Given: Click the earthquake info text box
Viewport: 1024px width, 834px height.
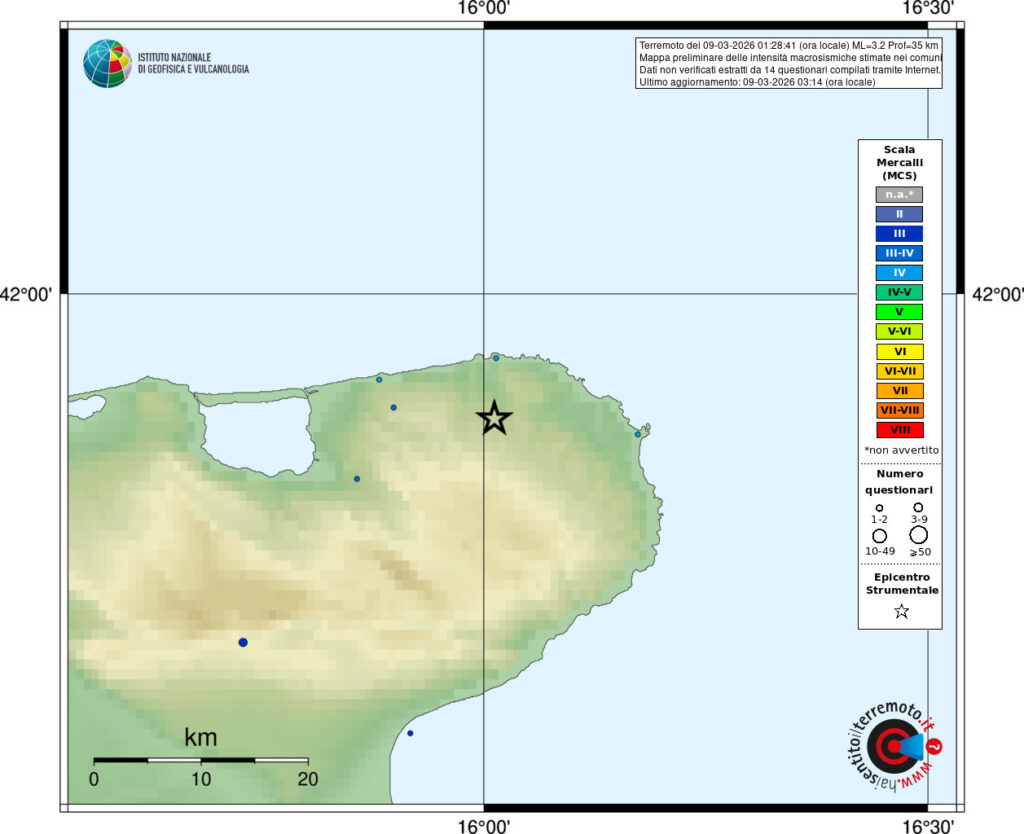Looking at the screenshot, I should pos(788,63).
